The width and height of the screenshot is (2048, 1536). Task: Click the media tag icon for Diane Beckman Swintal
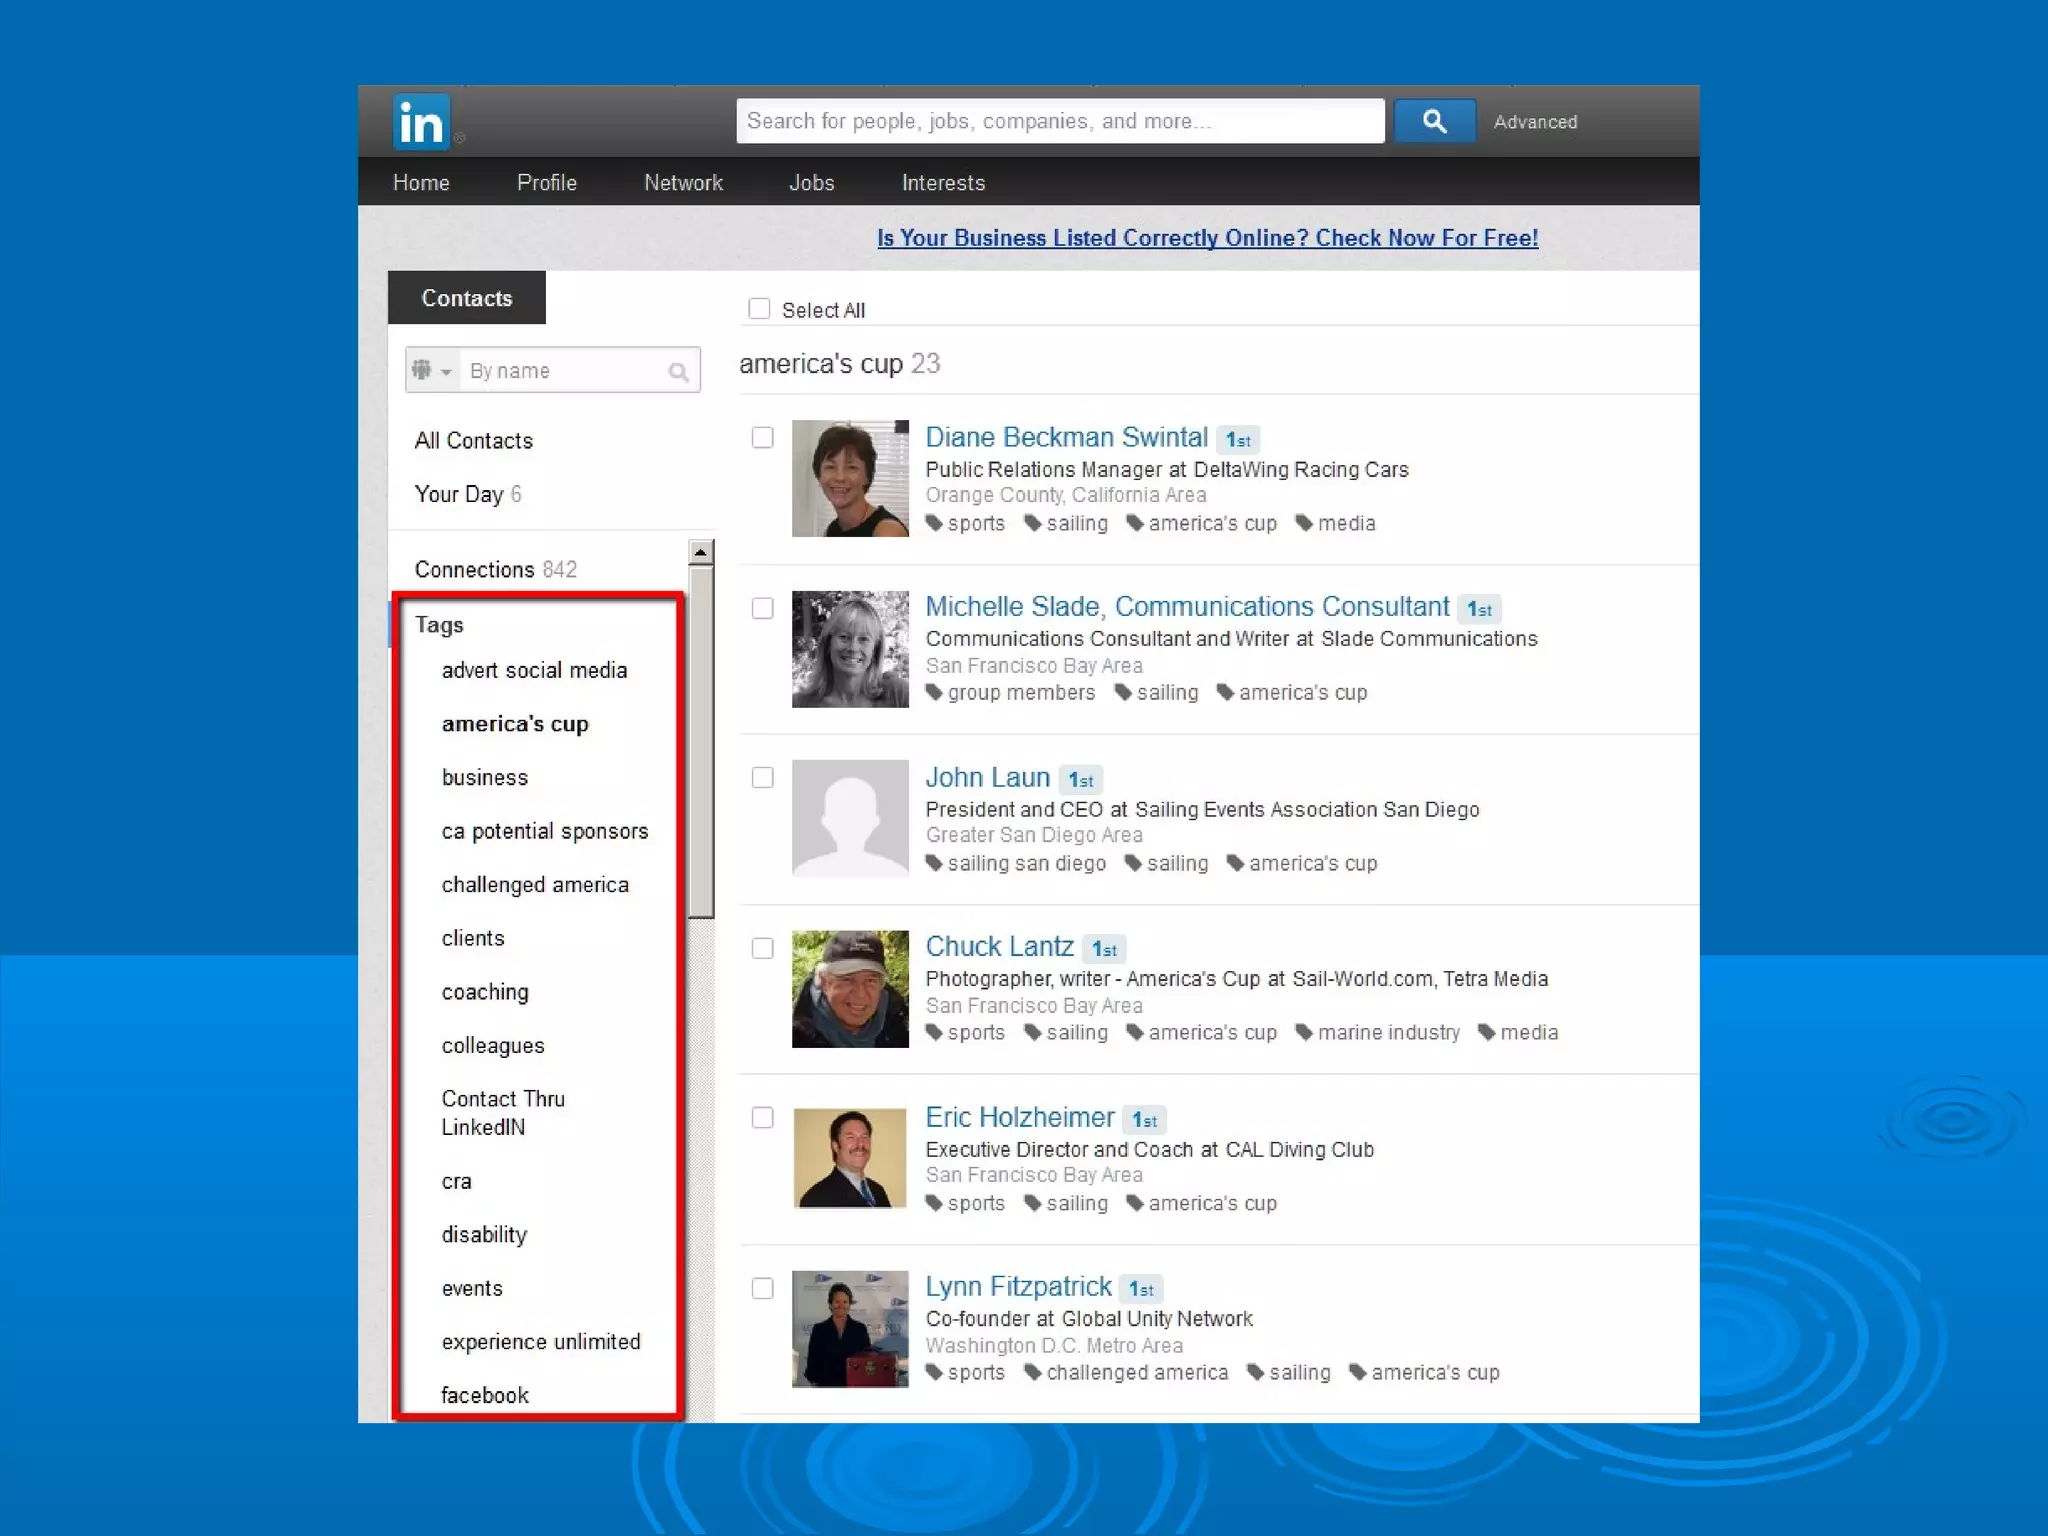tap(1304, 523)
